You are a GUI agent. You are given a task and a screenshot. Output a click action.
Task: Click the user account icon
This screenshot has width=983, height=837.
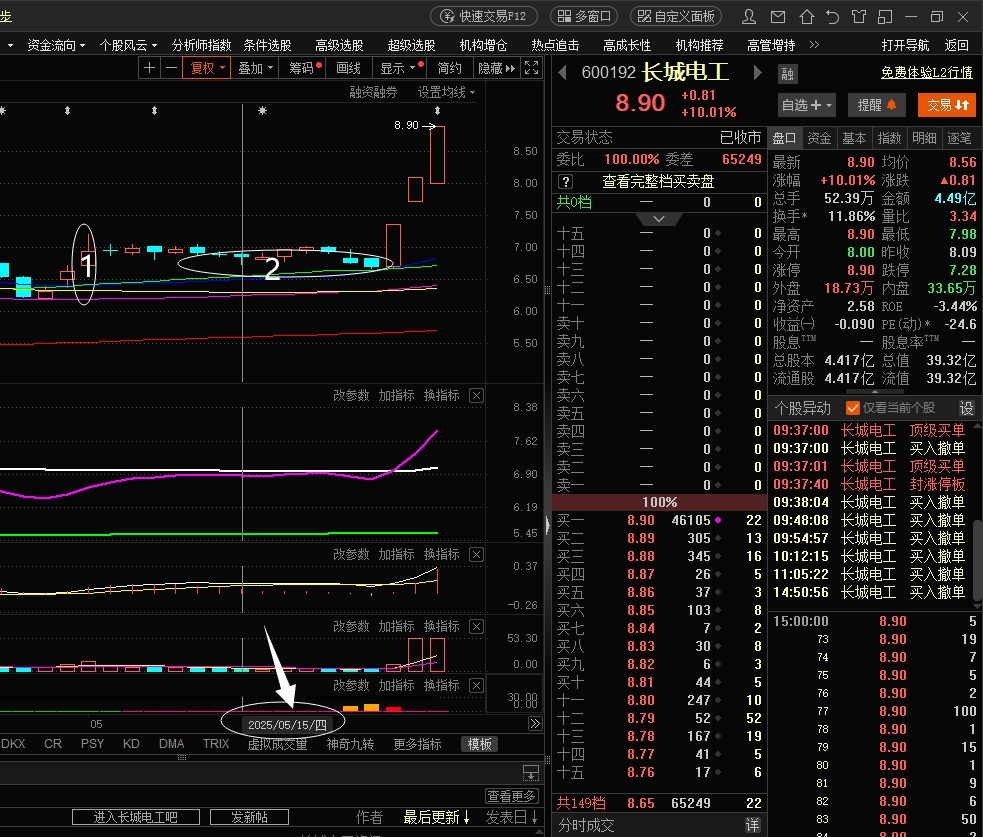(x=749, y=16)
